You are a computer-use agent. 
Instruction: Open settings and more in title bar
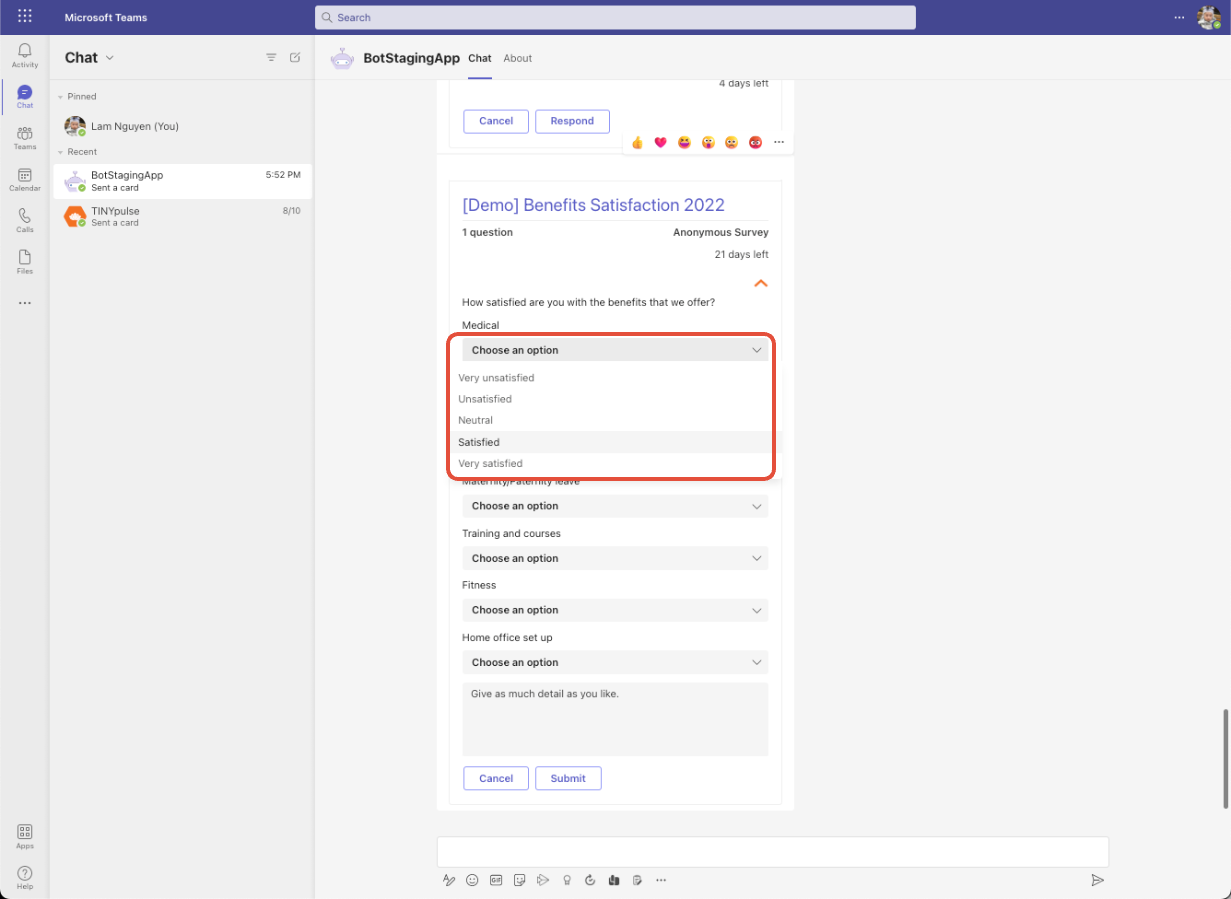click(1179, 17)
